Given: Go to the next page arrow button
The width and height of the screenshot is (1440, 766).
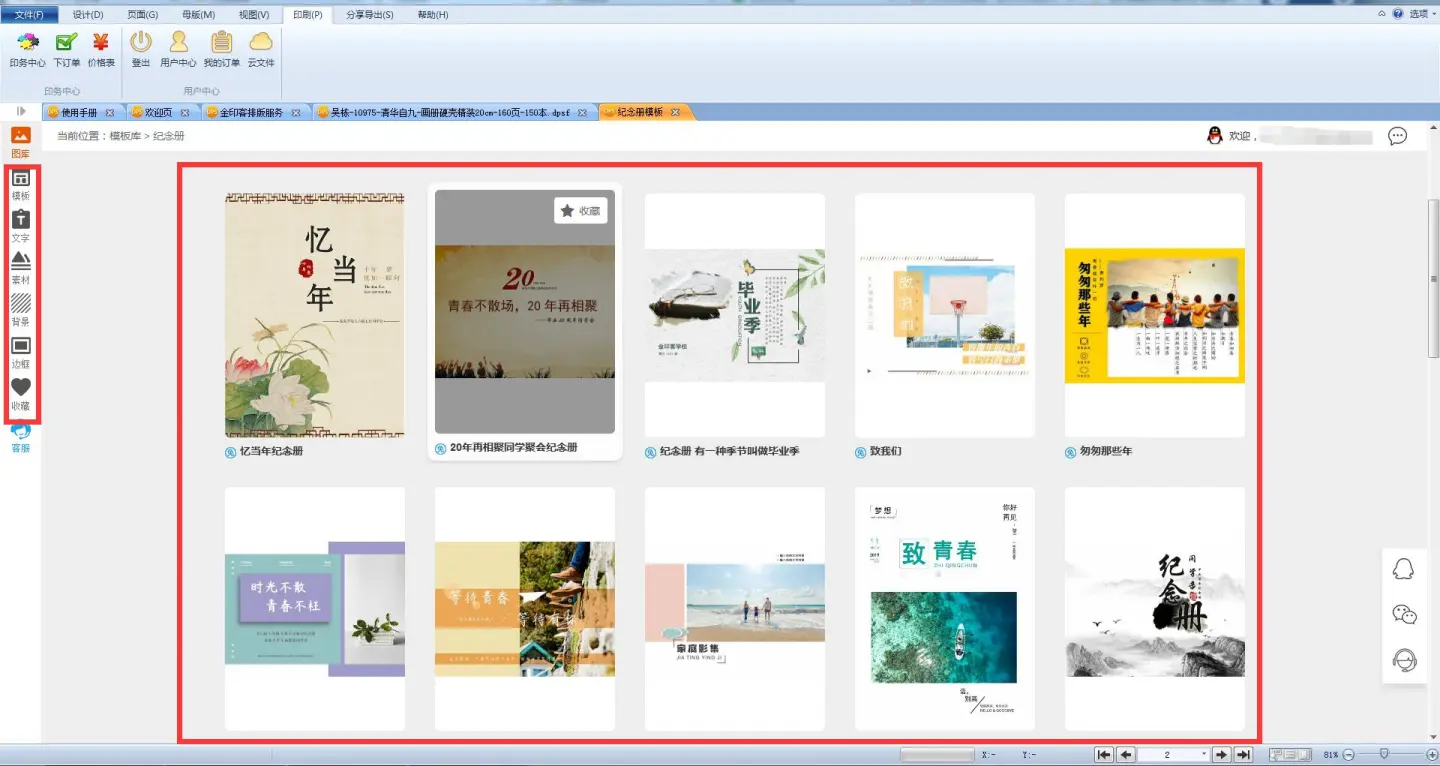Looking at the screenshot, I should coord(1221,755).
